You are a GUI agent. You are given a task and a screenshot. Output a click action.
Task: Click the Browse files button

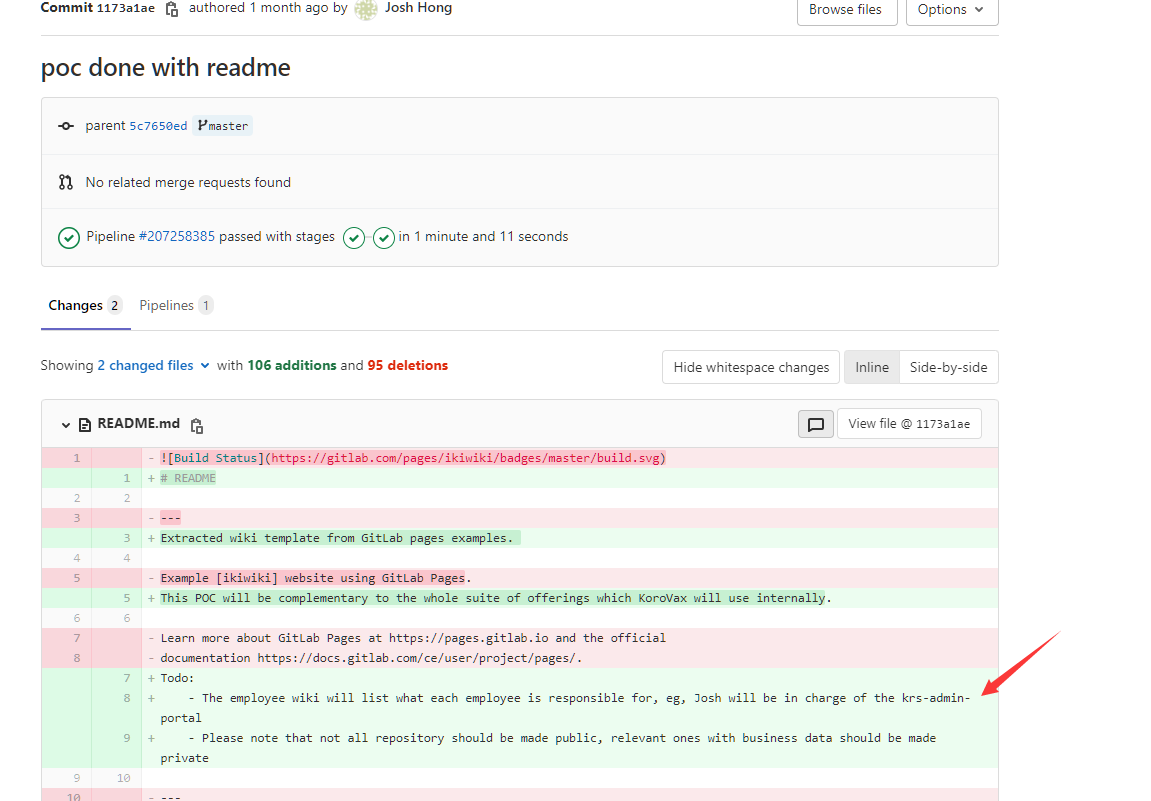pyautogui.click(x=846, y=10)
